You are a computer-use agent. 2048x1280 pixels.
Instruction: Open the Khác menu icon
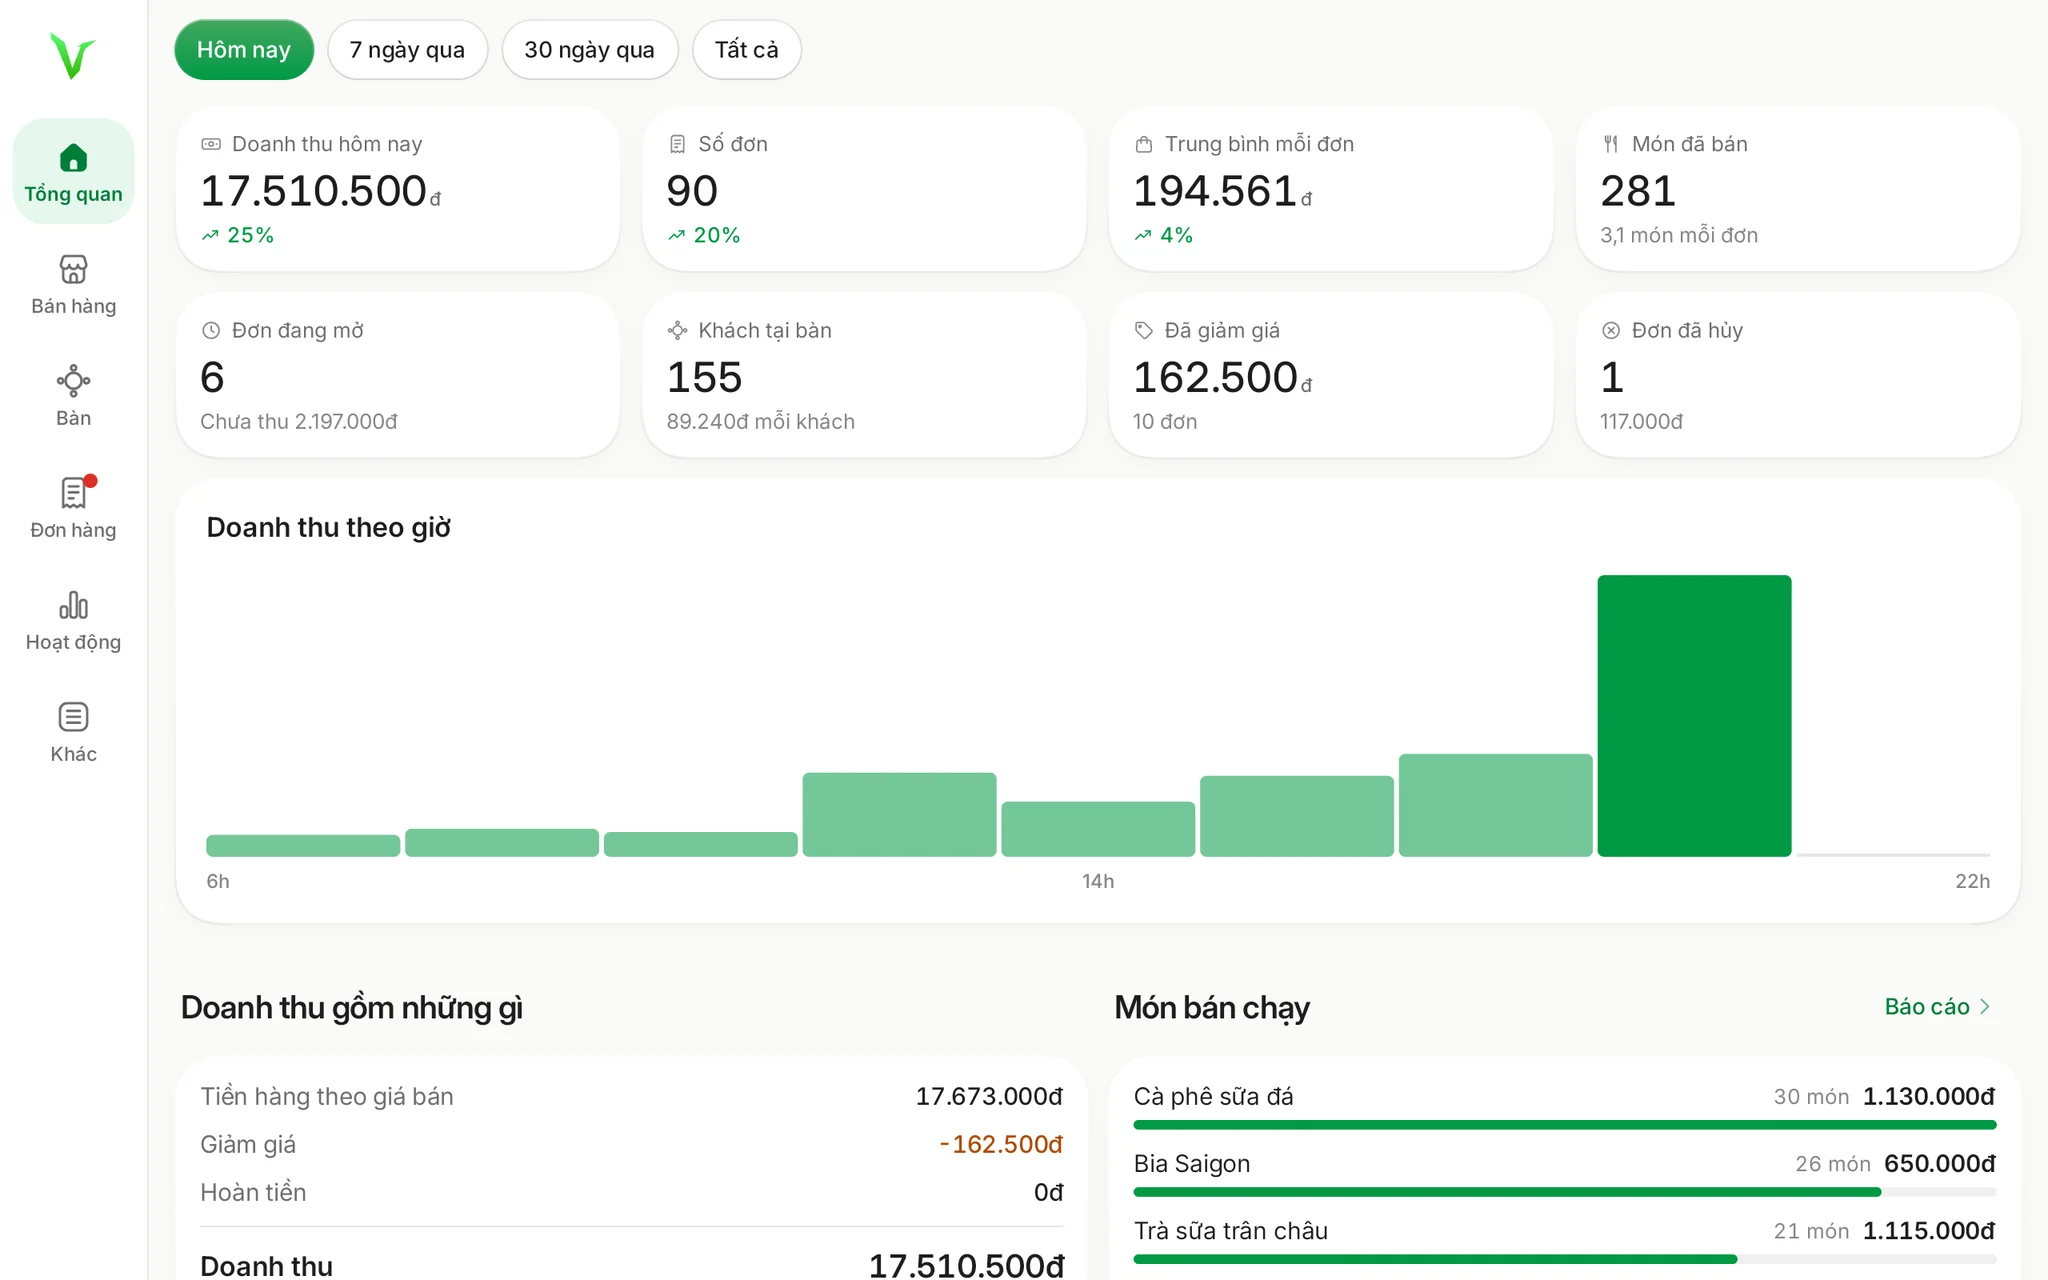click(x=73, y=717)
